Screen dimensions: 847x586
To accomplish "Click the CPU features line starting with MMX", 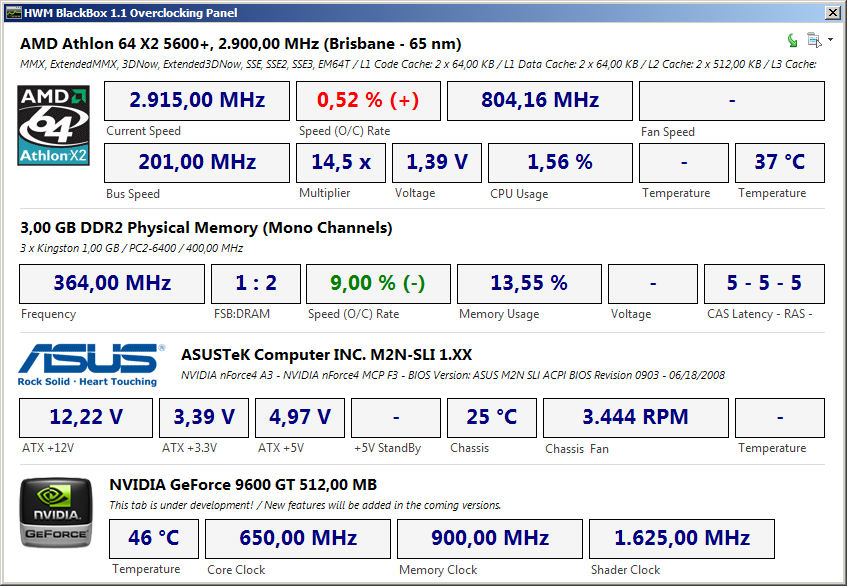I will [x=418, y=64].
